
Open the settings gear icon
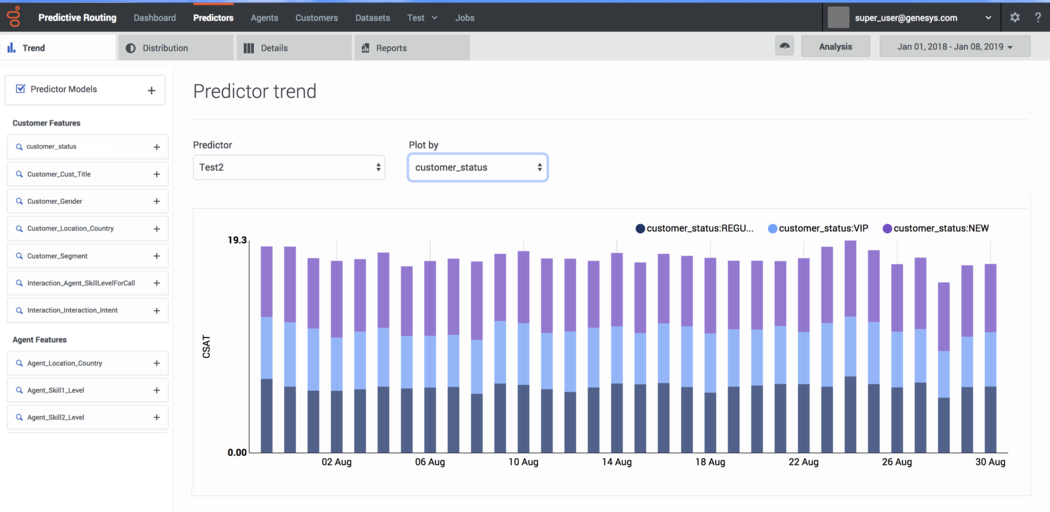tap(1015, 18)
